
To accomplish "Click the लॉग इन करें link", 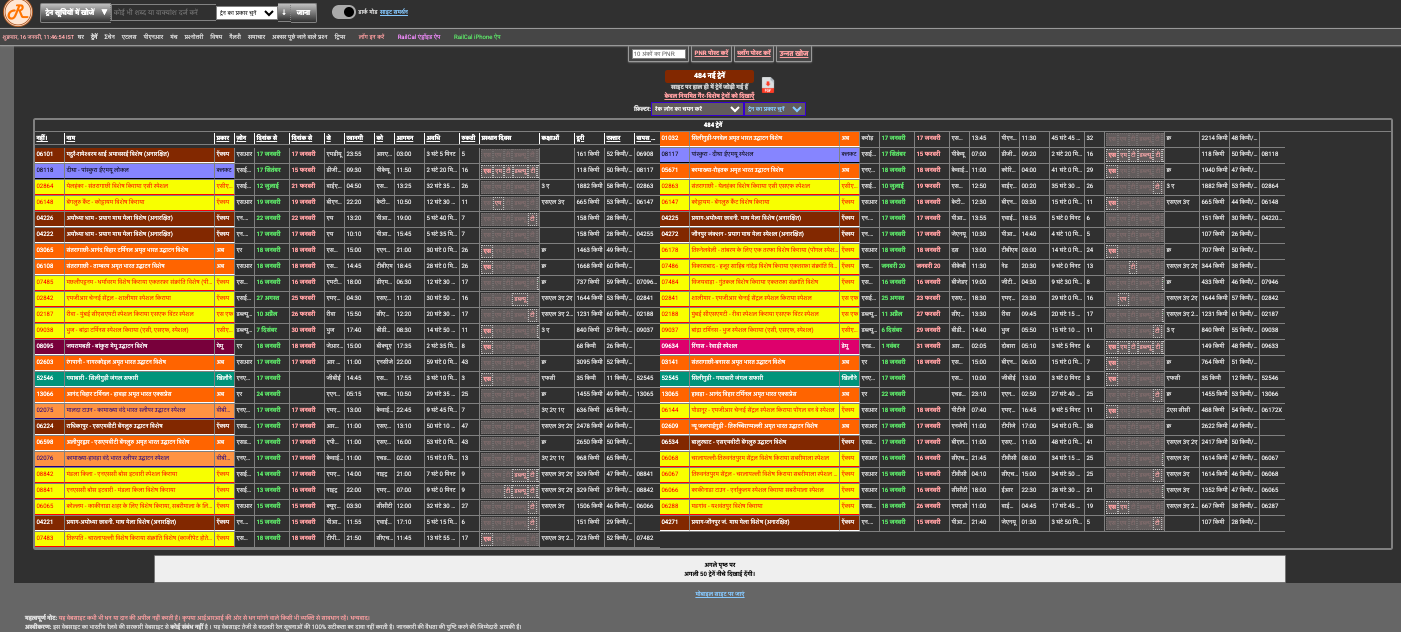I will [x=372, y=36].
